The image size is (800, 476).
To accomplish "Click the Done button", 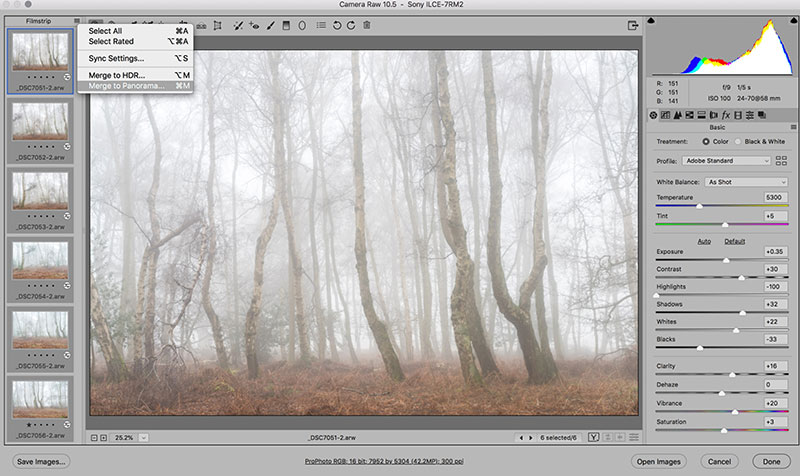I will coord(771,461).
